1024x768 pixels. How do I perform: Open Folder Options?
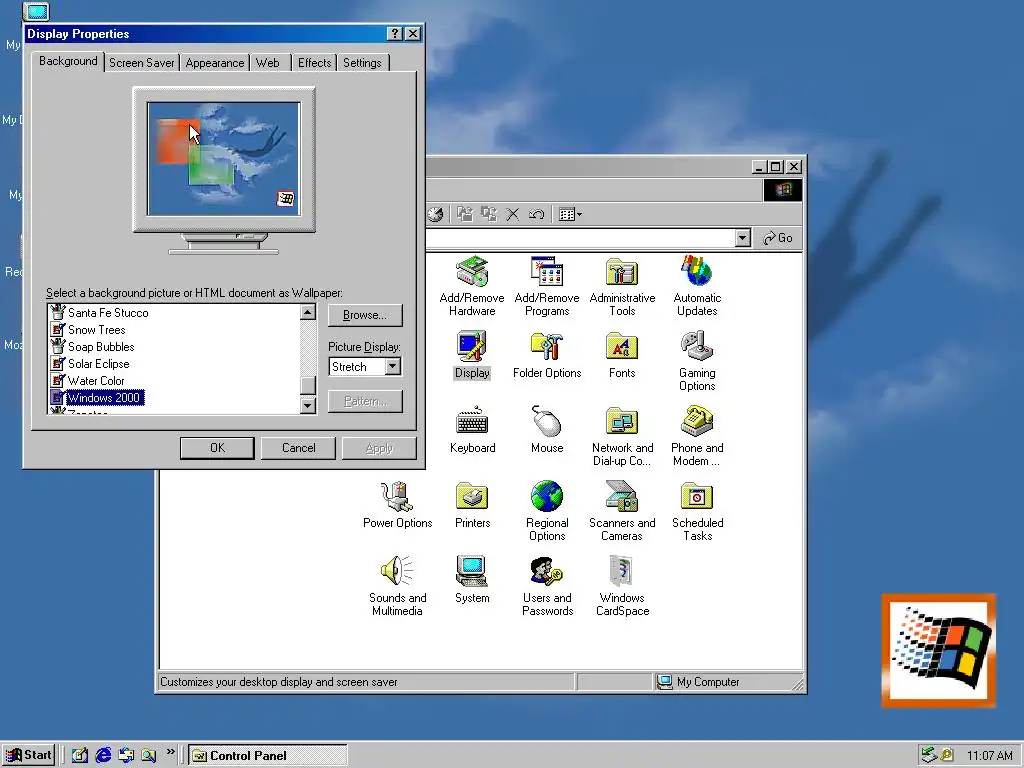point(547,355)
